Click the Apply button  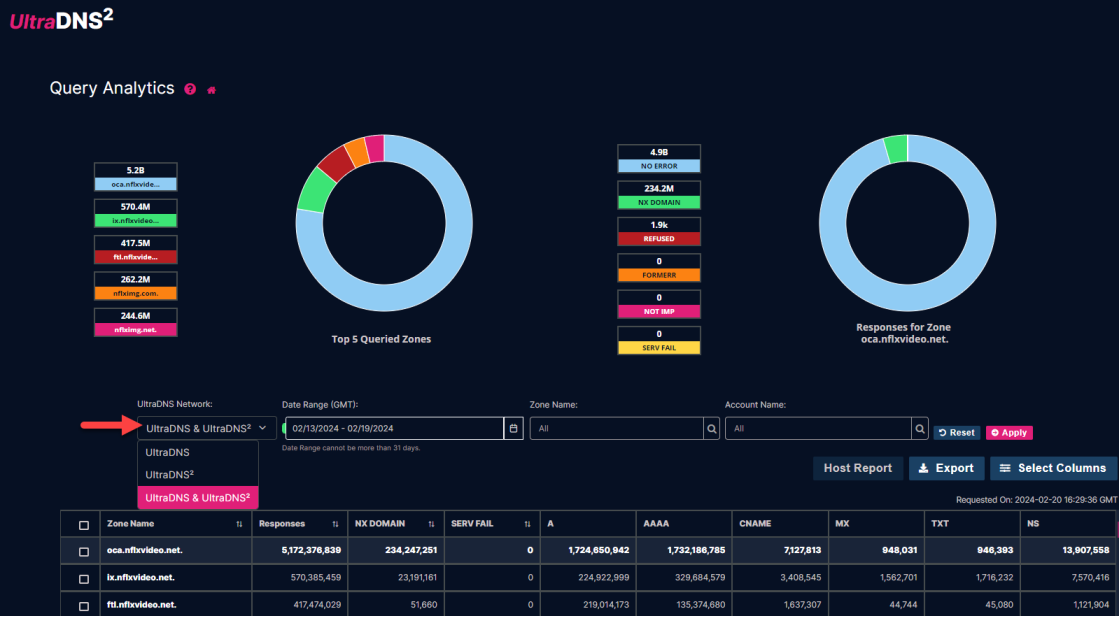1009,432
